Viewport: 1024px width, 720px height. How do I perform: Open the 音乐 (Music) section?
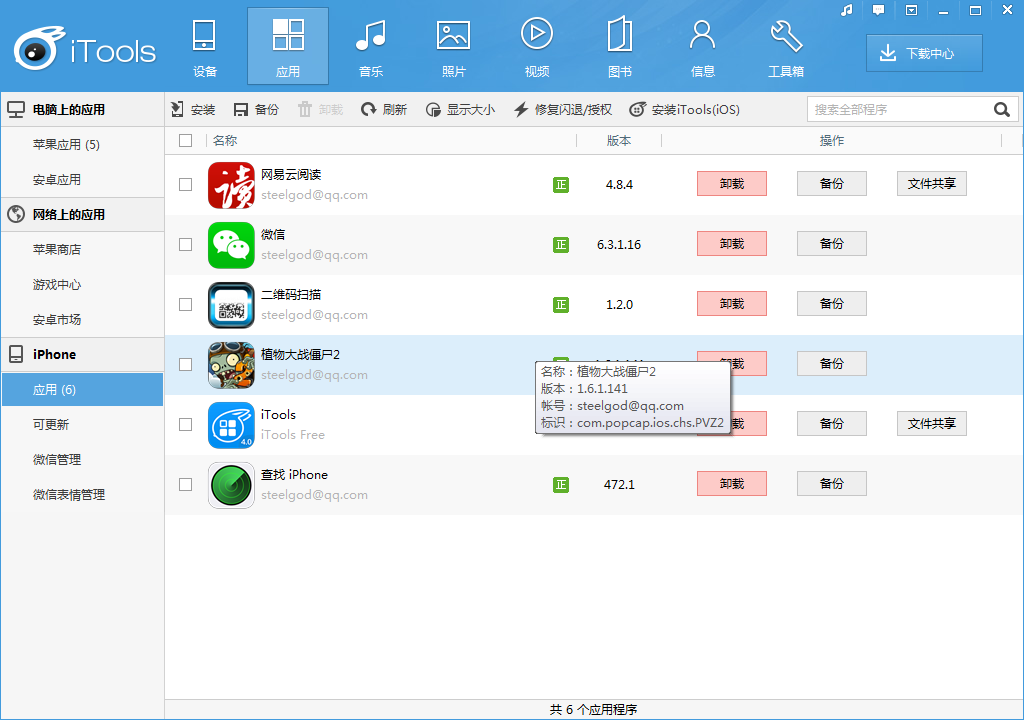coord(371,47)
